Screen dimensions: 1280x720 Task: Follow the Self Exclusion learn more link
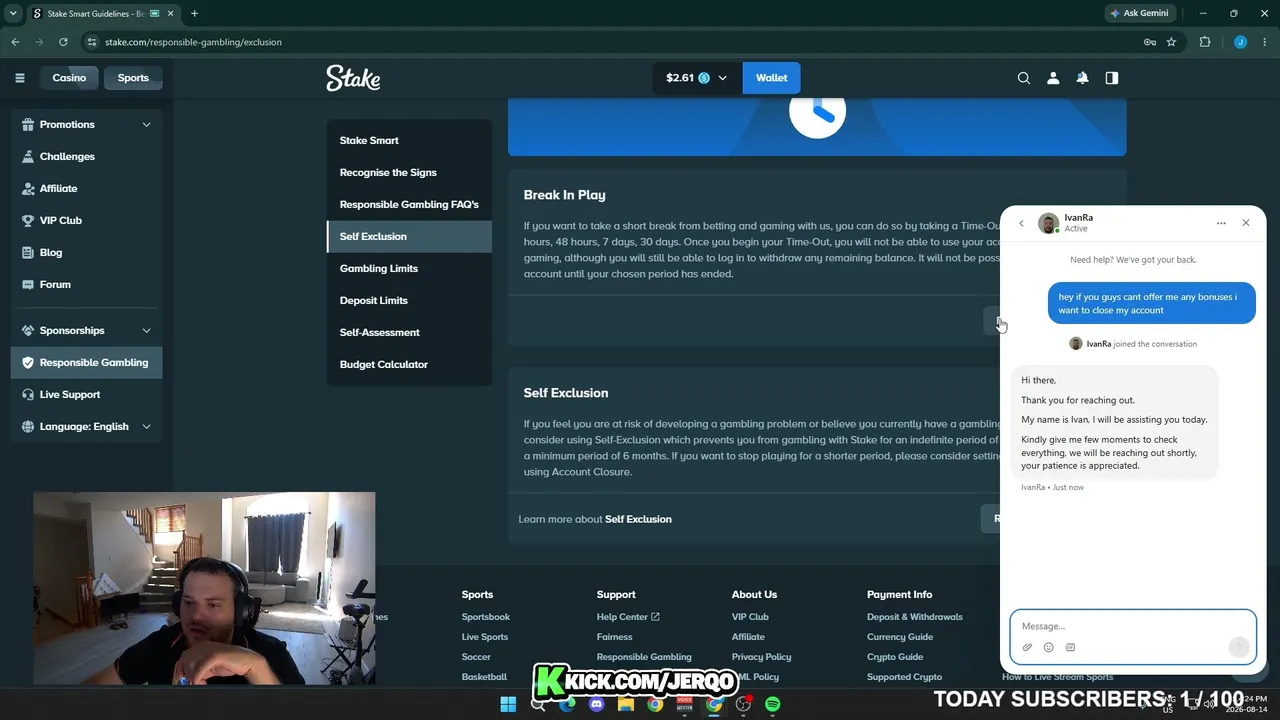[638, 519]
